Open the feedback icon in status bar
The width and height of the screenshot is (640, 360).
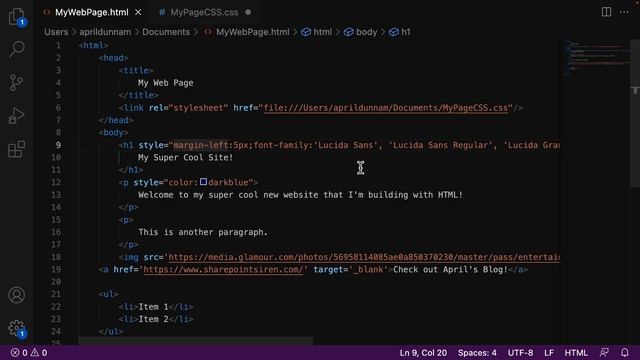pyautogui.click(x=604, y=352)
